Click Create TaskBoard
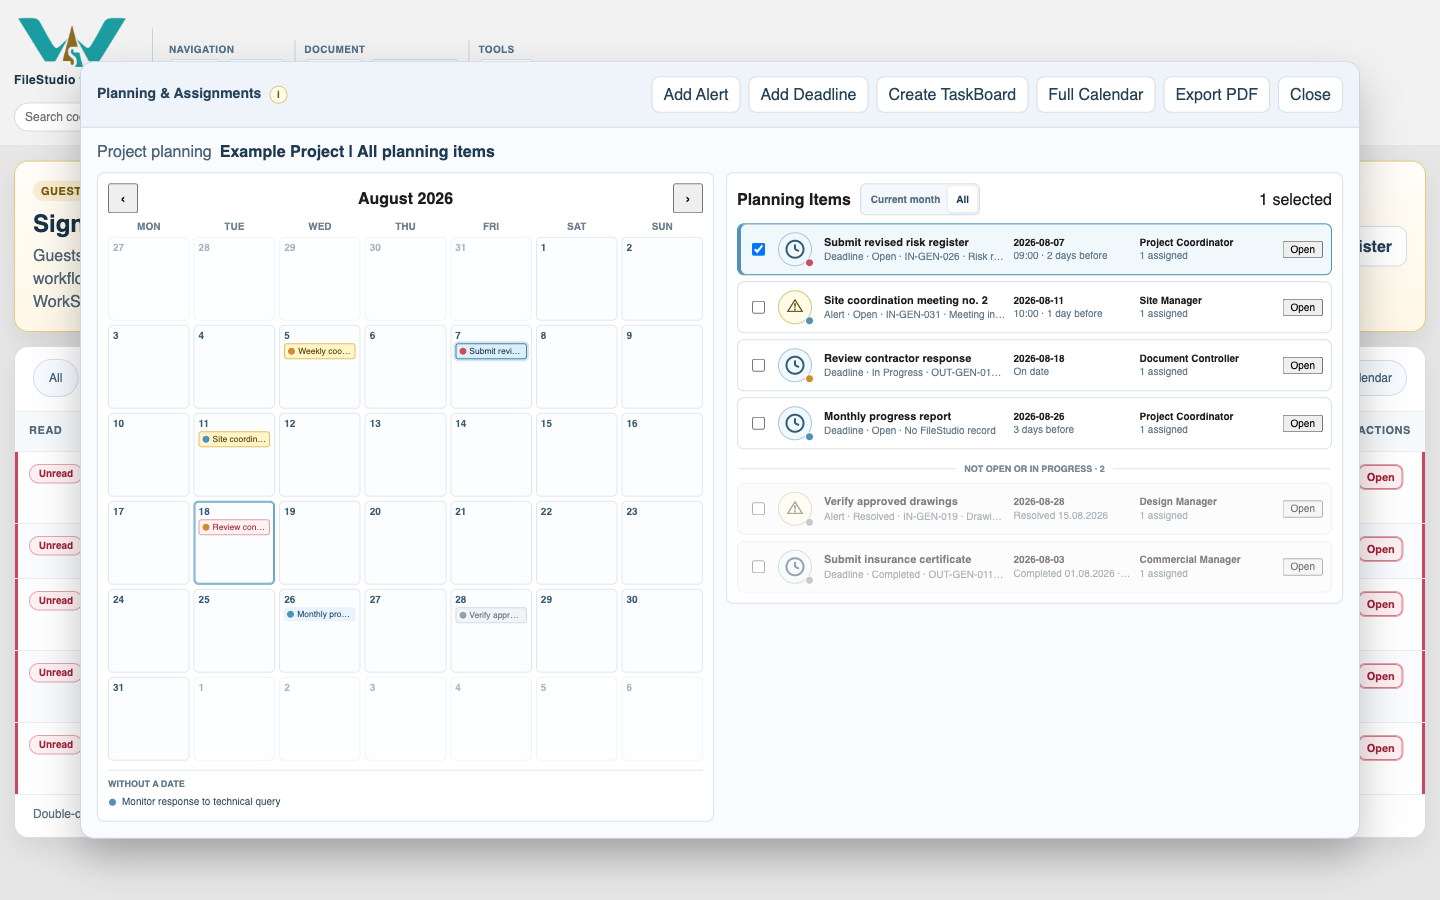The width and height of the screenshot is (1440, 900). pos(952,95)
